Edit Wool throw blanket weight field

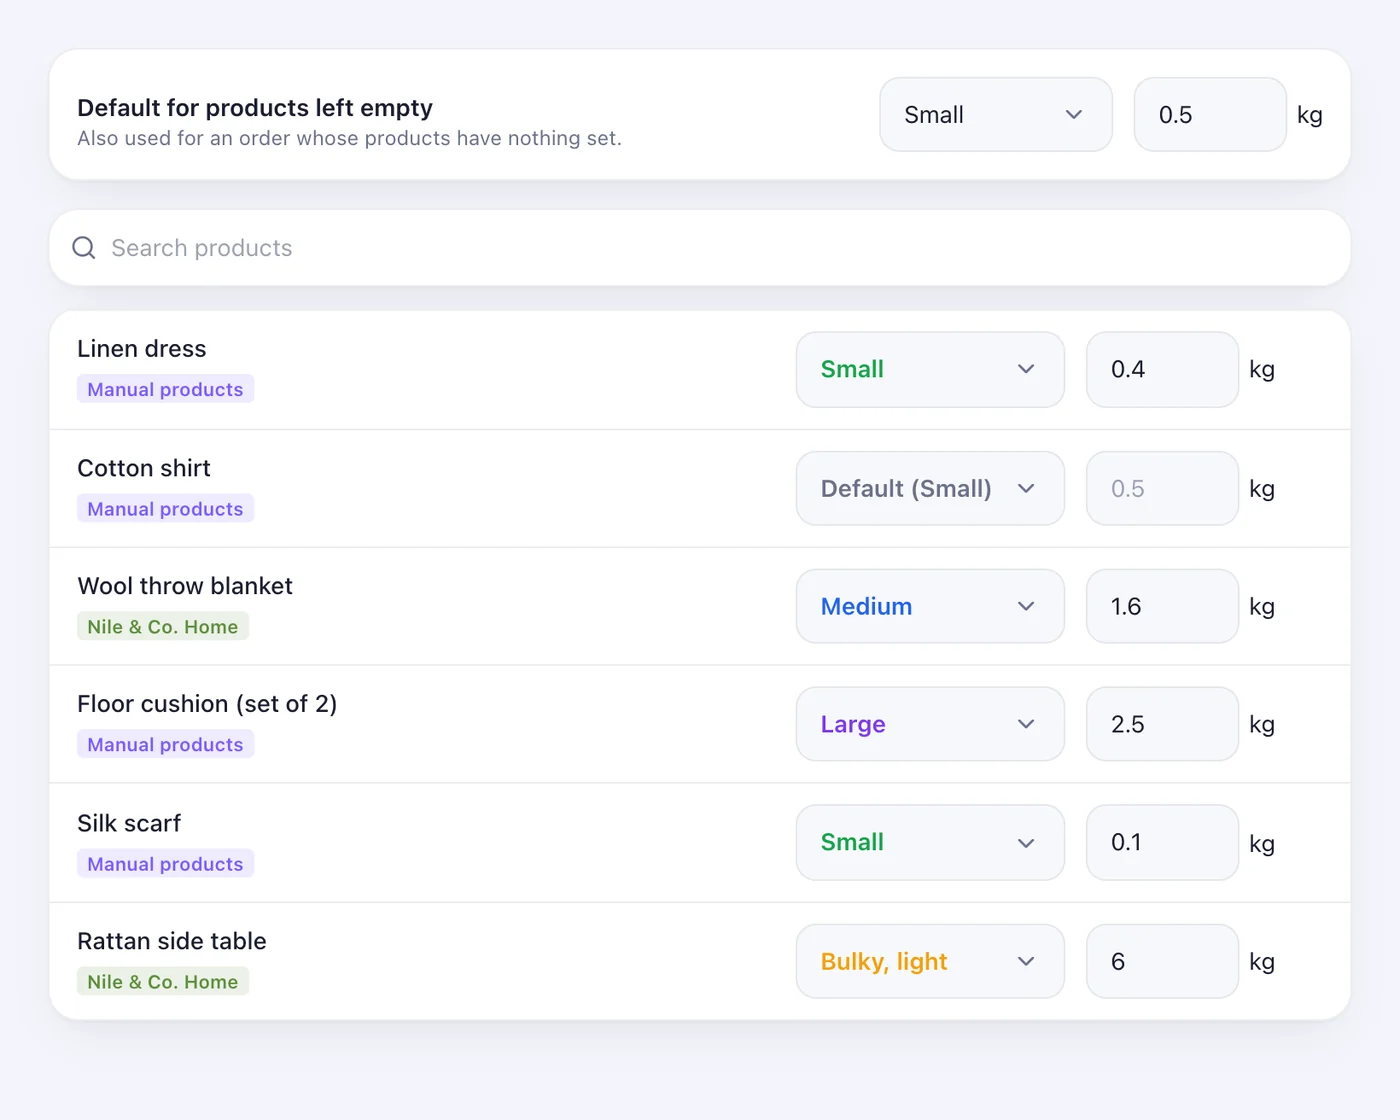1162,606
